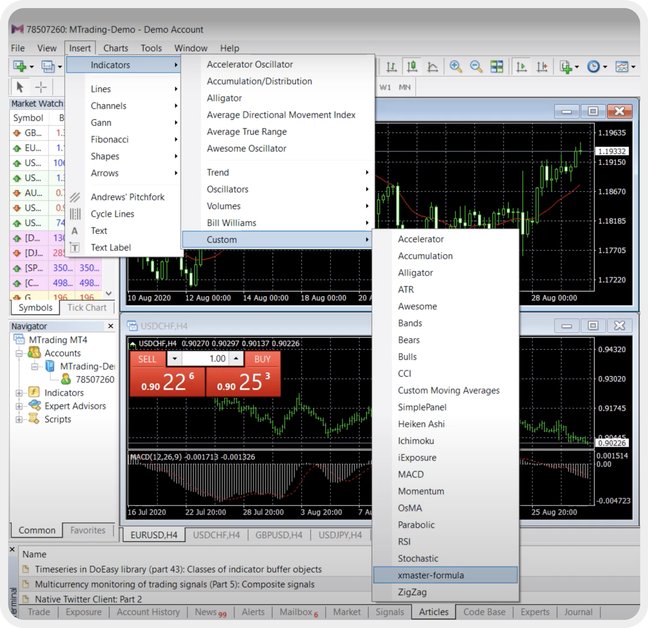Viewport: 648px width, 628px height.
Task: Open the Periods clock icon
Action: tap(594, 67)
